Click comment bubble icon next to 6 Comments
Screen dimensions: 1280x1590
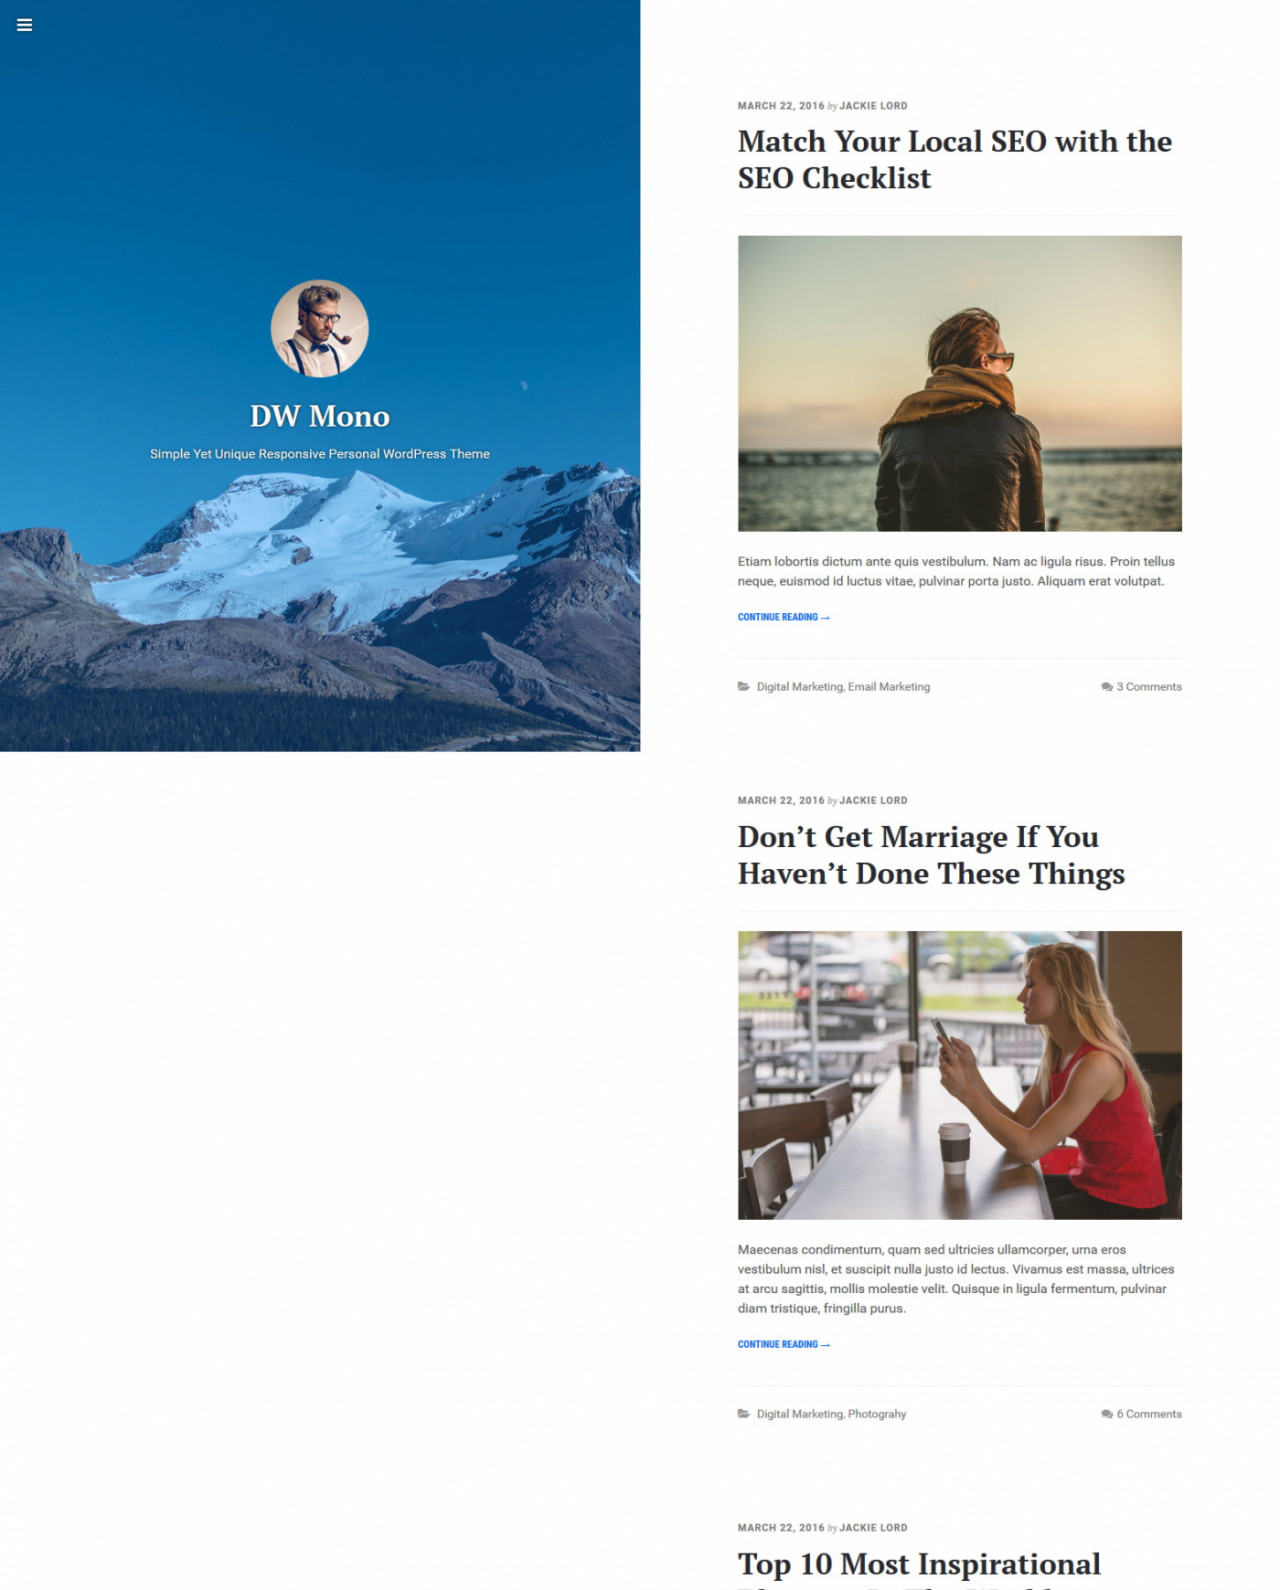click(1107, 1414)
